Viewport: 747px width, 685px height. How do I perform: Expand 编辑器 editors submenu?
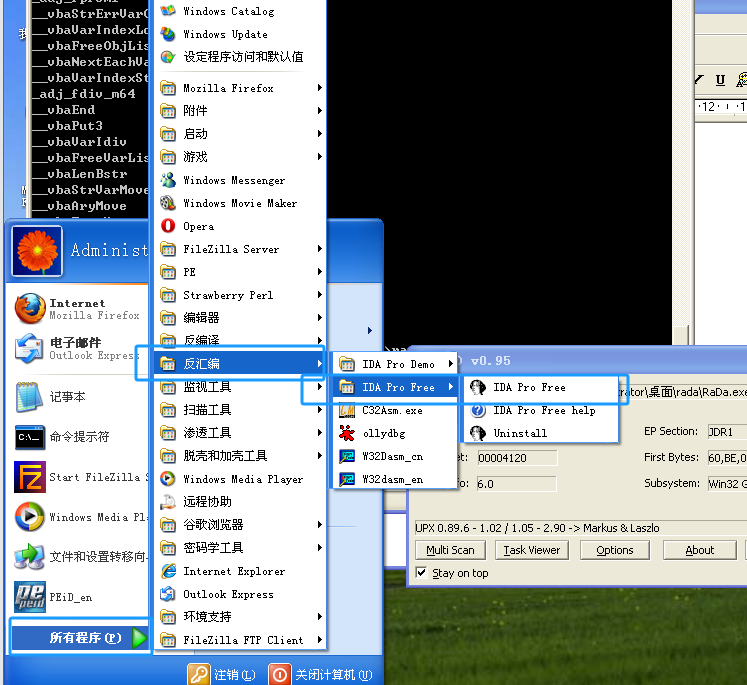[240, 318]
